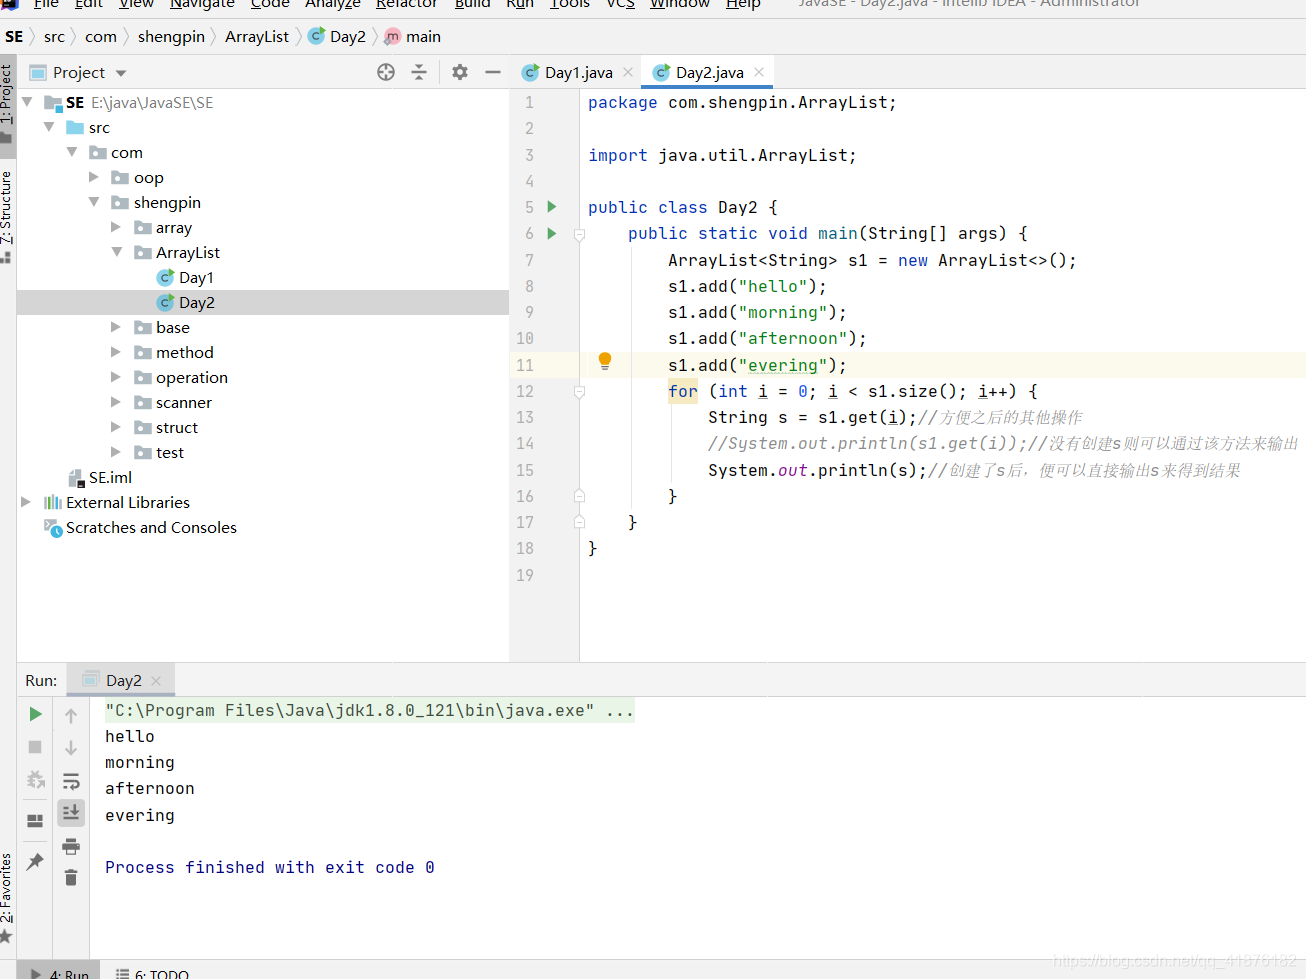1306x979 pixels.
Task: Click Day2 class in breadcrumb bar
Action: [337, 36]
